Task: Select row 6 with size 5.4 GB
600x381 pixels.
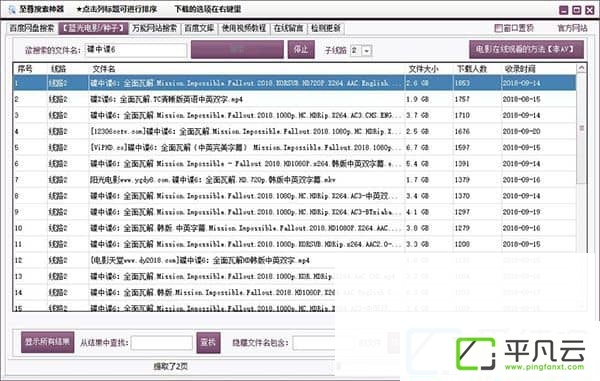Action: (x=295, y=163)
